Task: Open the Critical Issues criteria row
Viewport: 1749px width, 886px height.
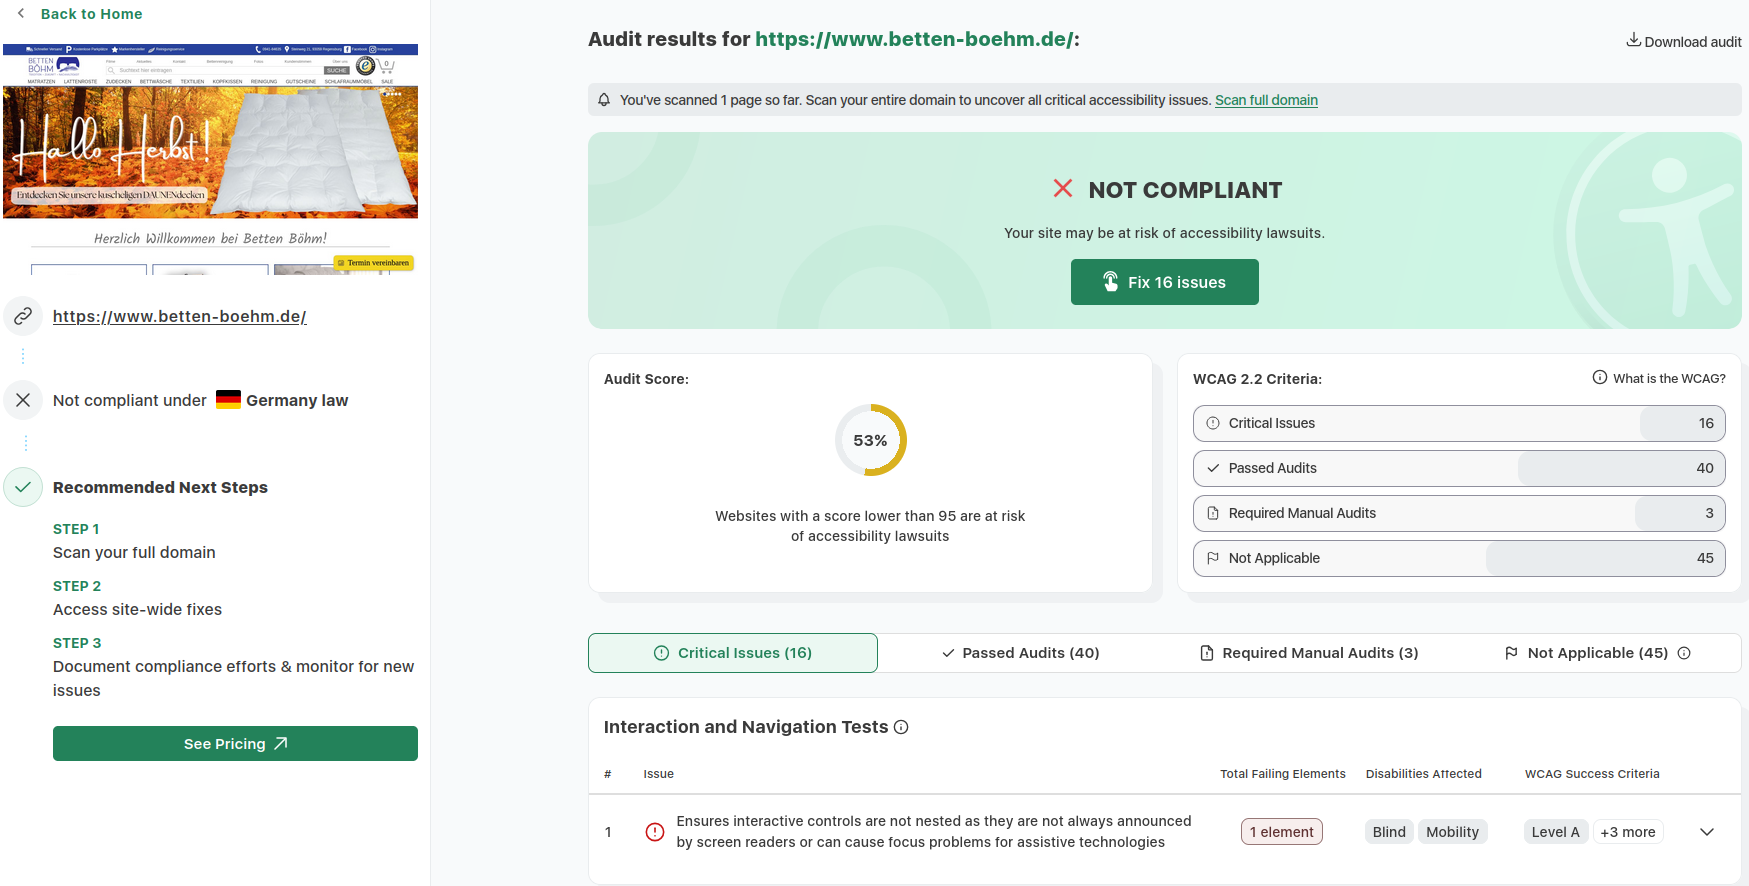Action: coord(1458,423)
